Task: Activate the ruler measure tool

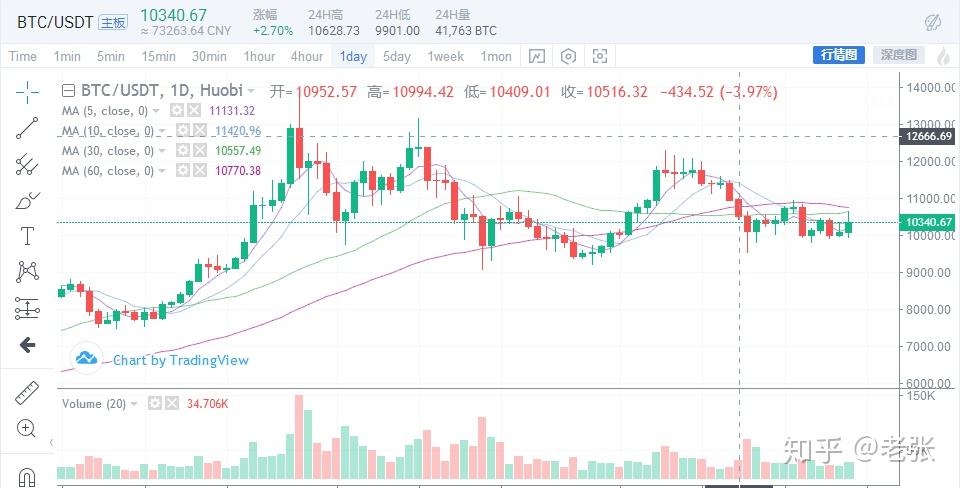Action: [27, 394]
